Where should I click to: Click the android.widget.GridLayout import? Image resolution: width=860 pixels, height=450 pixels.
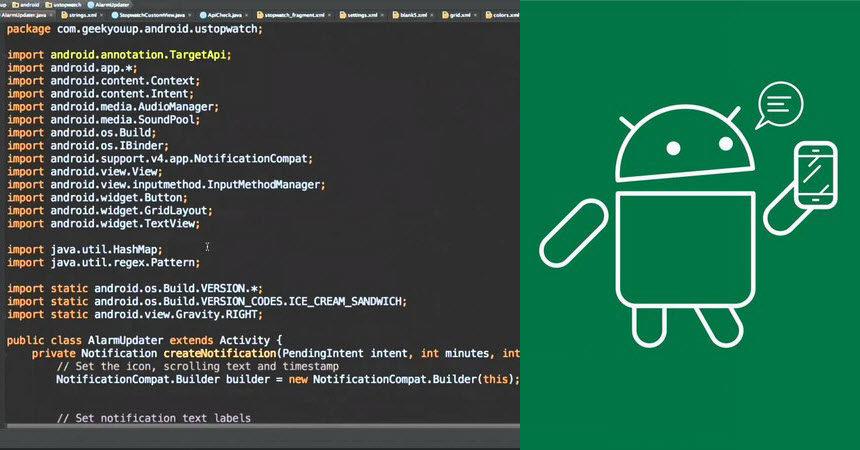(x=110, y=211)
